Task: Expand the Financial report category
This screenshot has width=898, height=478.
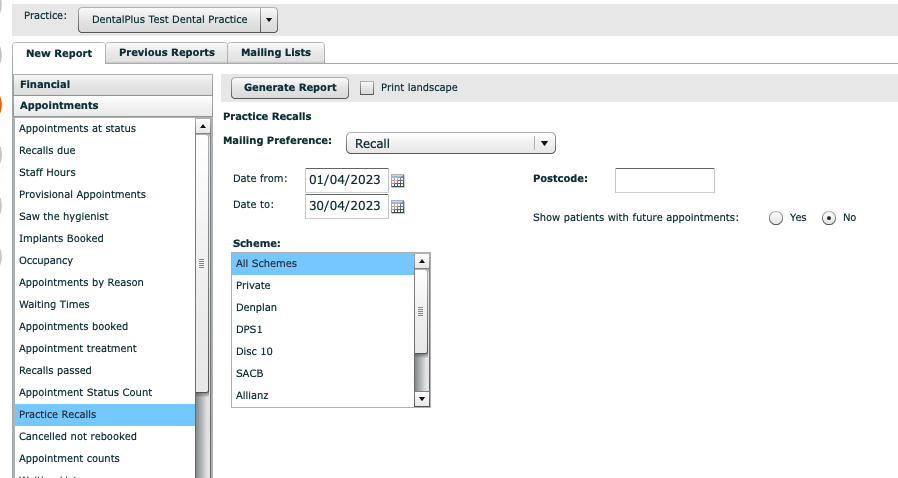Action: pyautogui.click(x=113, y=85)
